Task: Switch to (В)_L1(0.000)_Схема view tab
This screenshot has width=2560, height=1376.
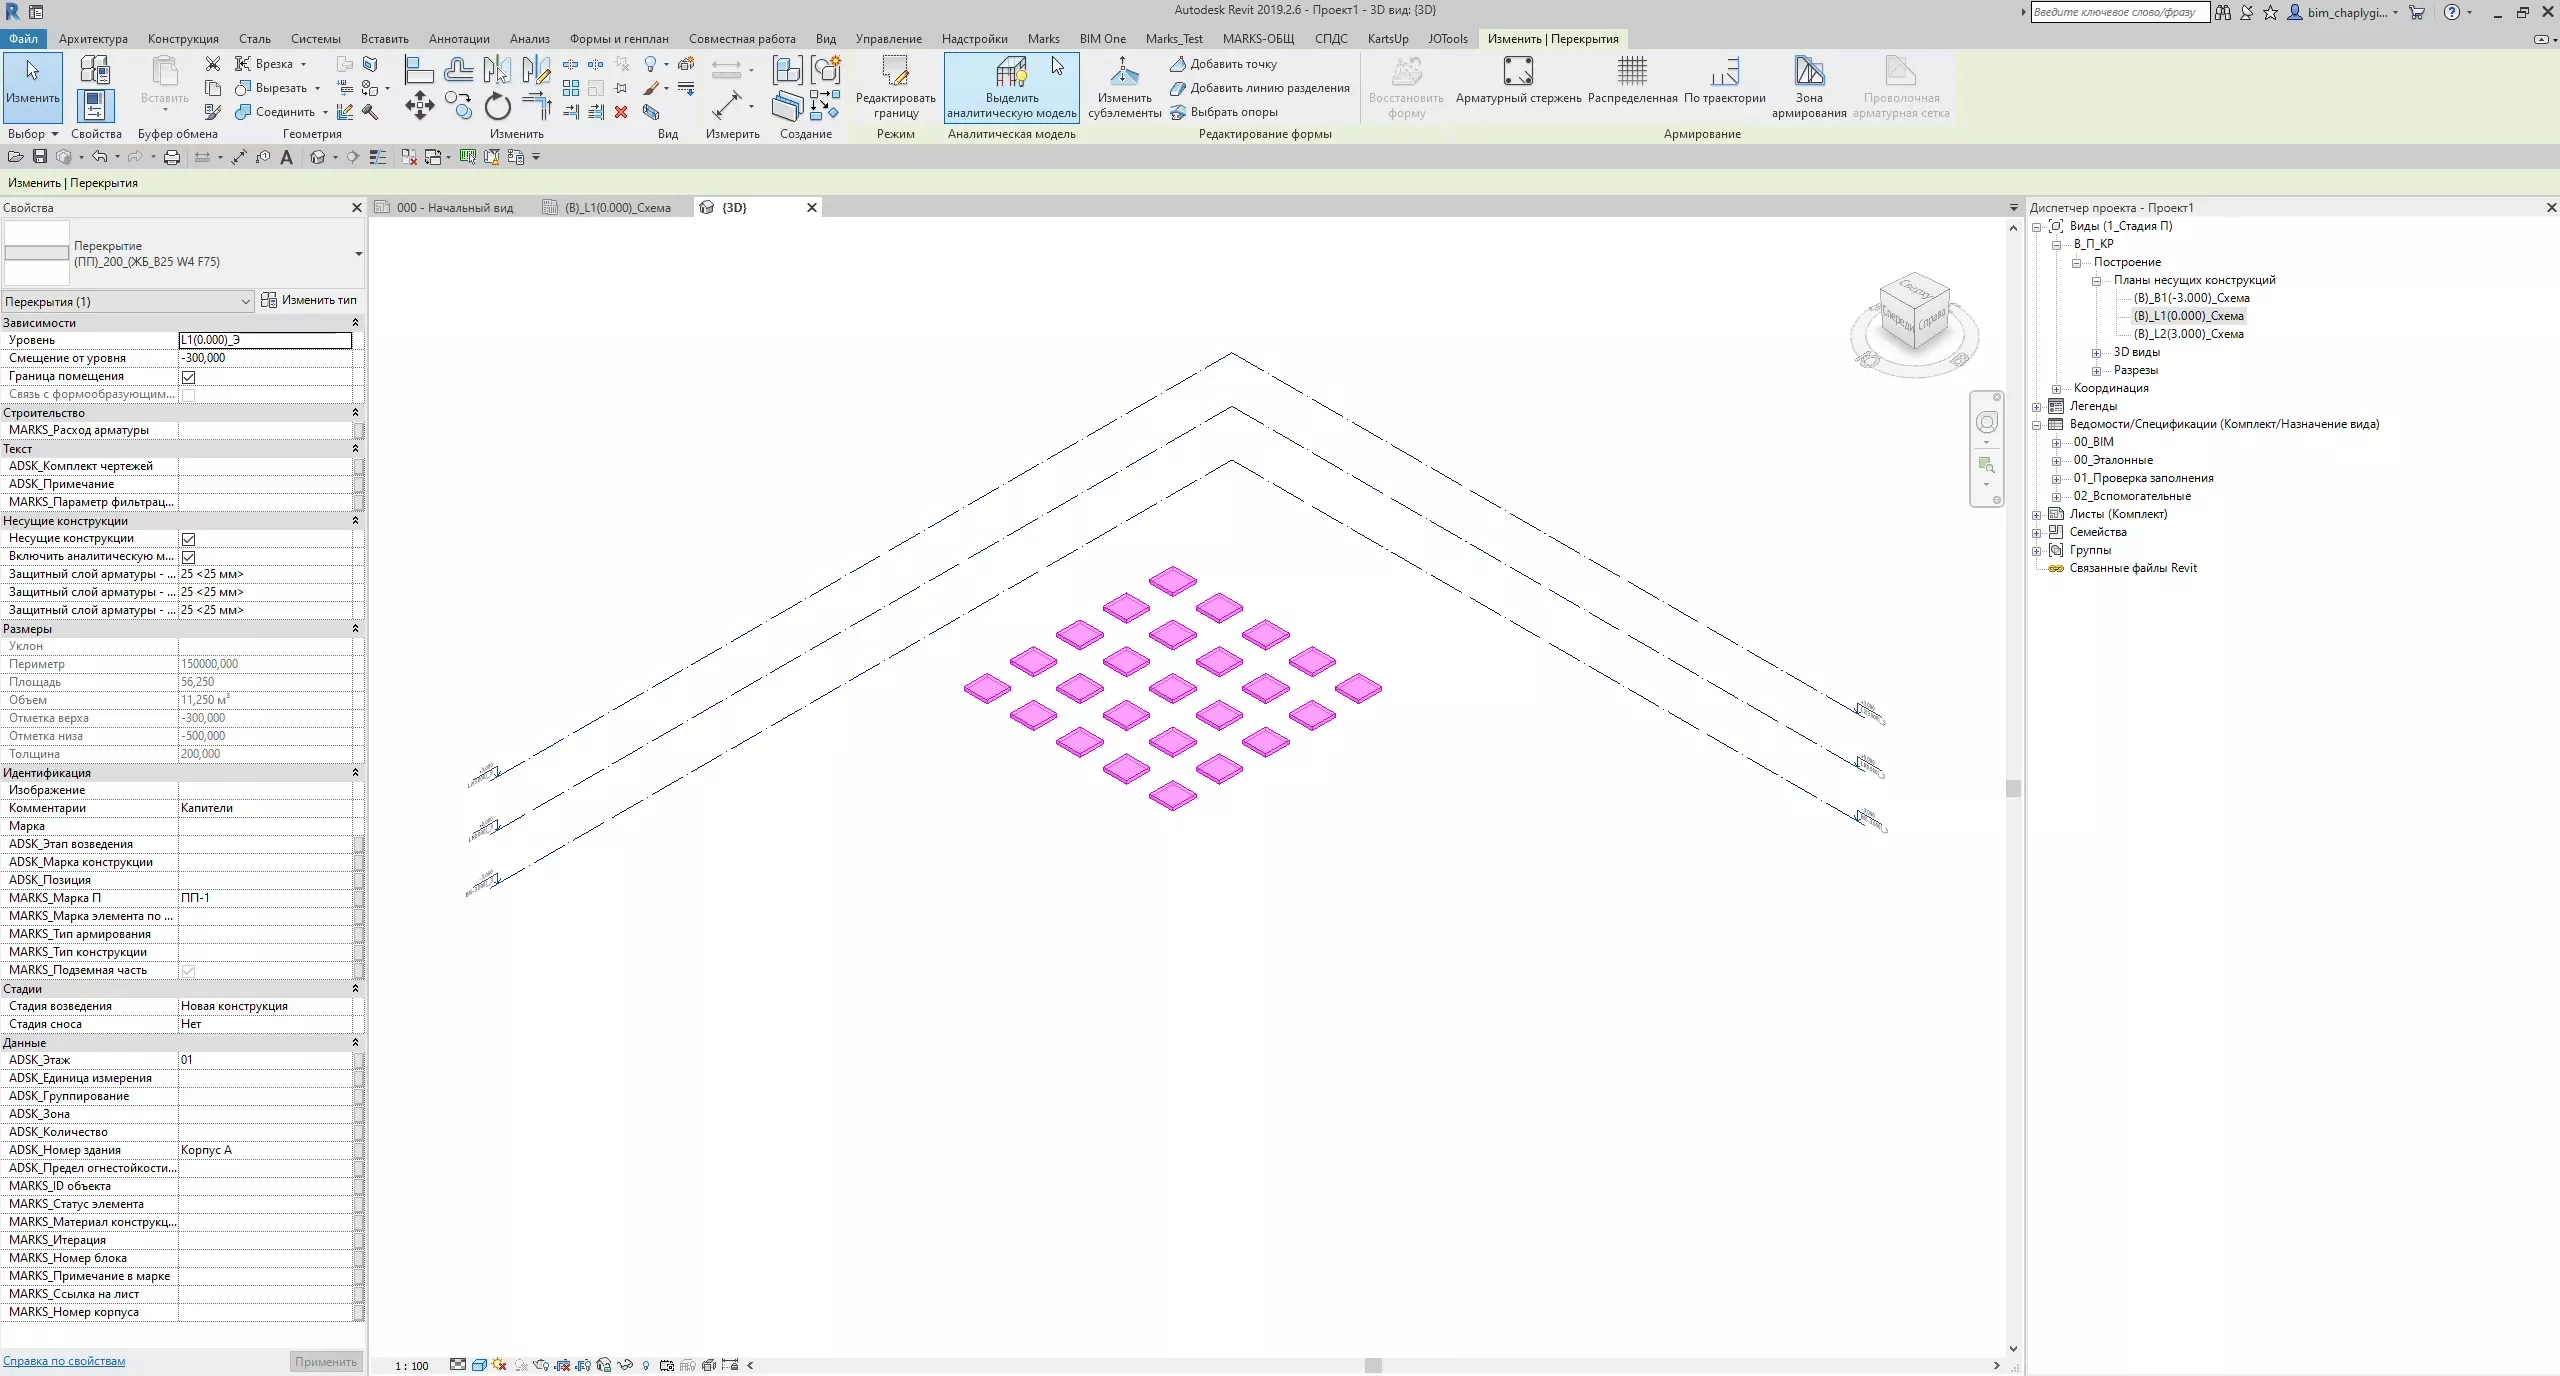Action: 617,208
